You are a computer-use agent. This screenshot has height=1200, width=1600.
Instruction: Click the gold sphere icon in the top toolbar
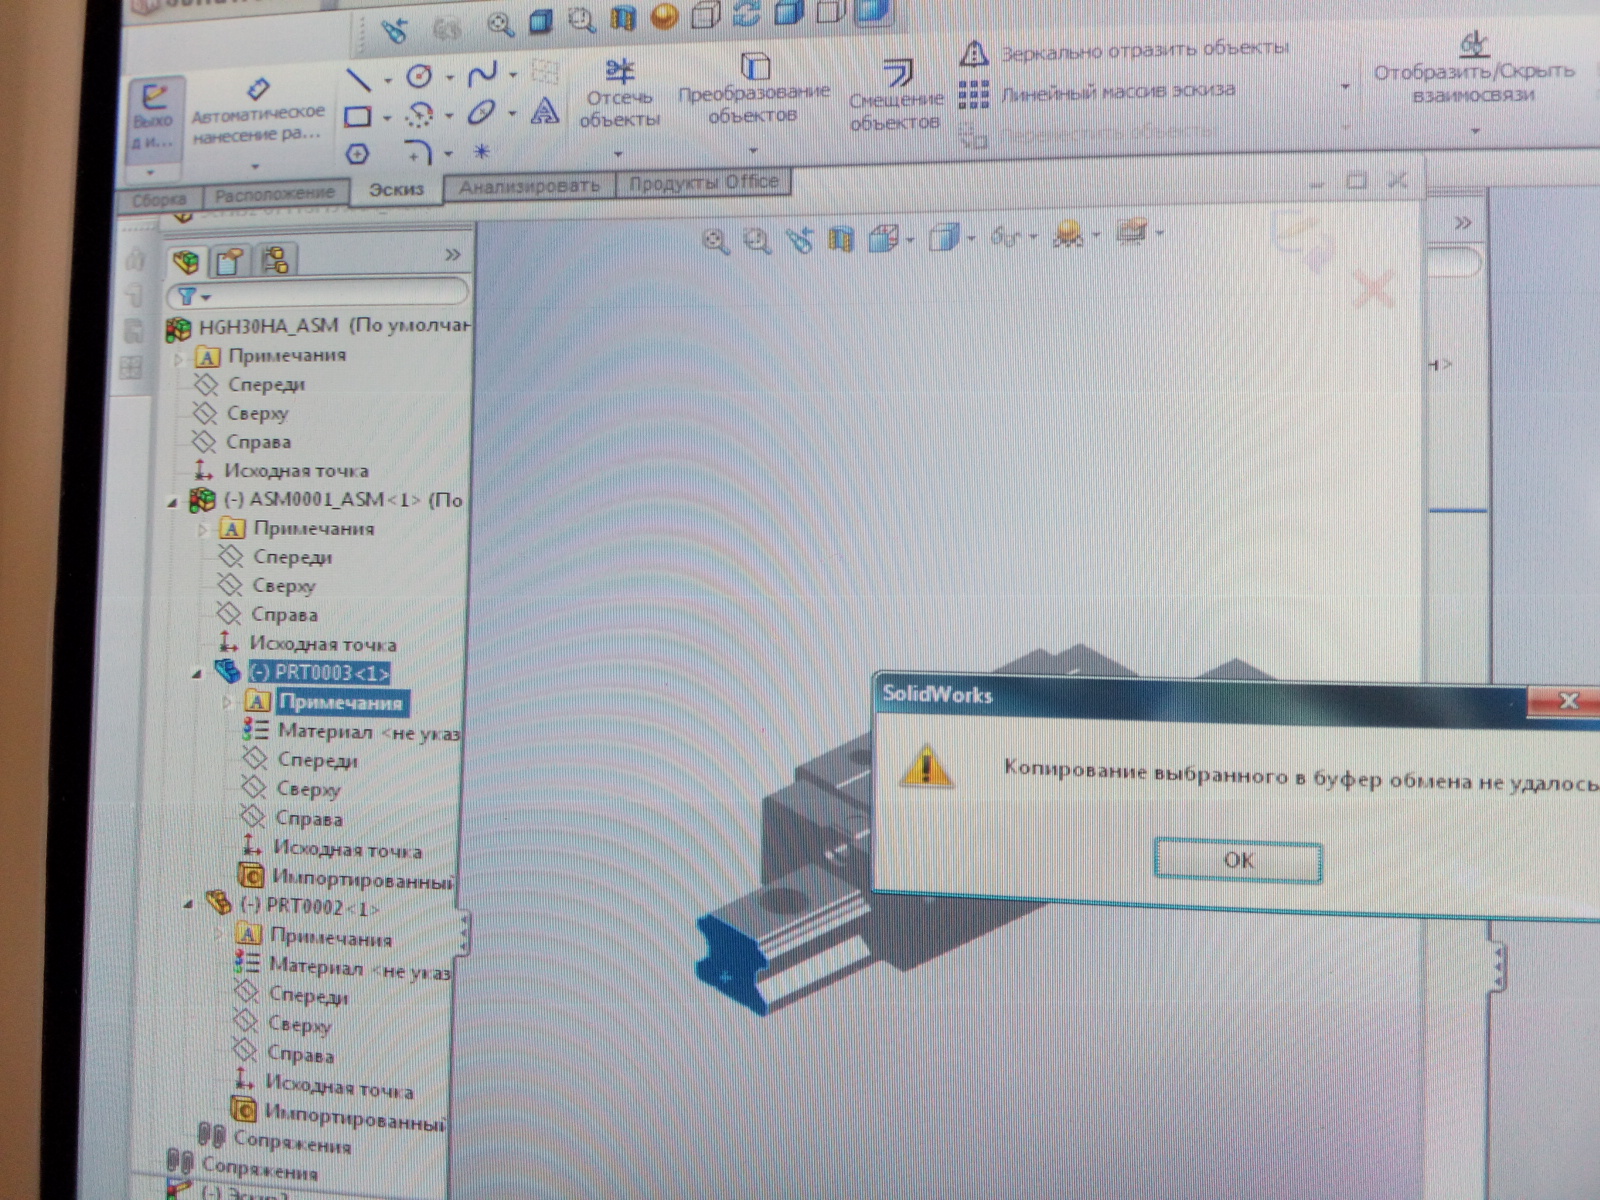coord(664,16)
